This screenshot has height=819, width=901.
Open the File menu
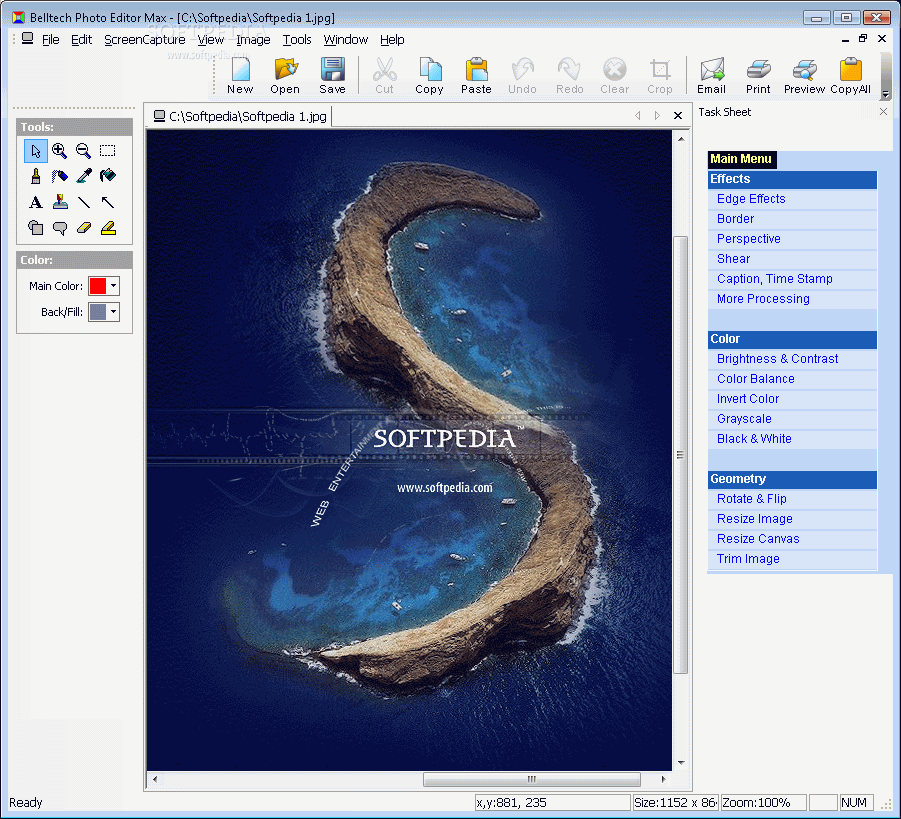(x=51, y=40)
